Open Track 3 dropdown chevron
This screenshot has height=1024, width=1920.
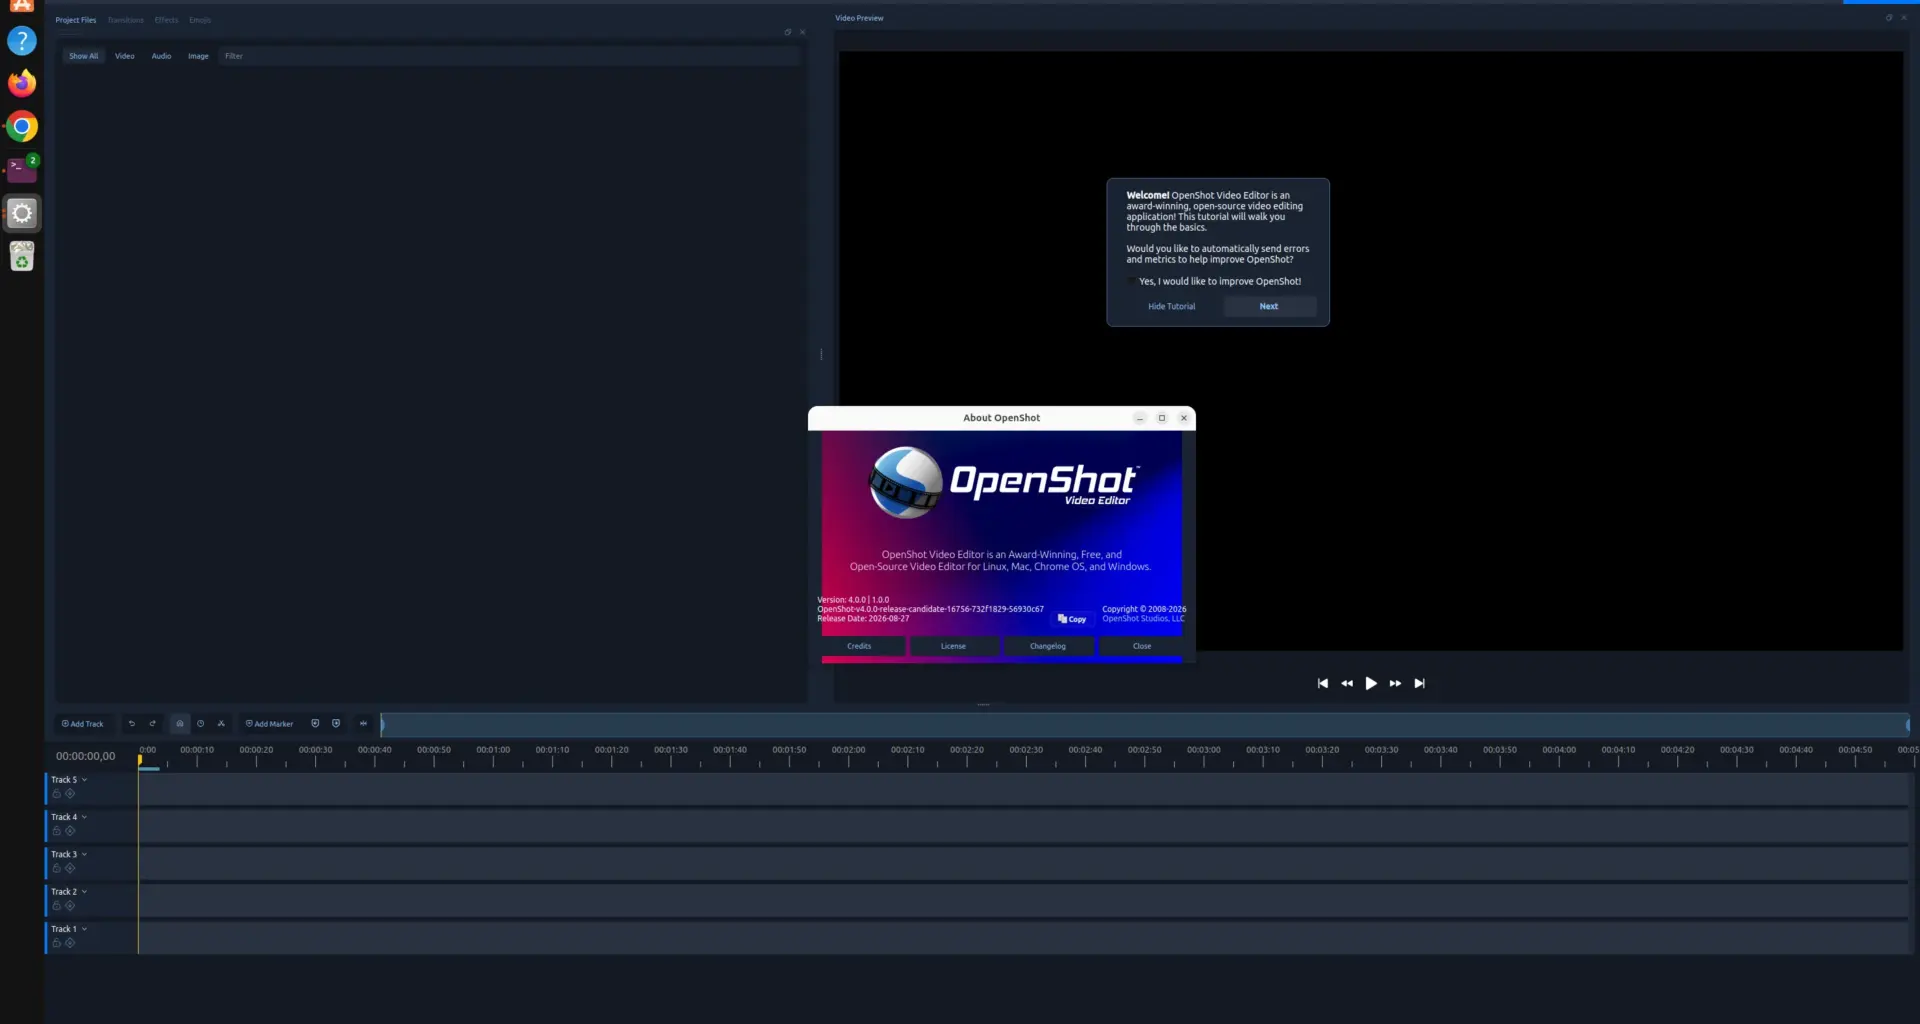pos(84,854)
